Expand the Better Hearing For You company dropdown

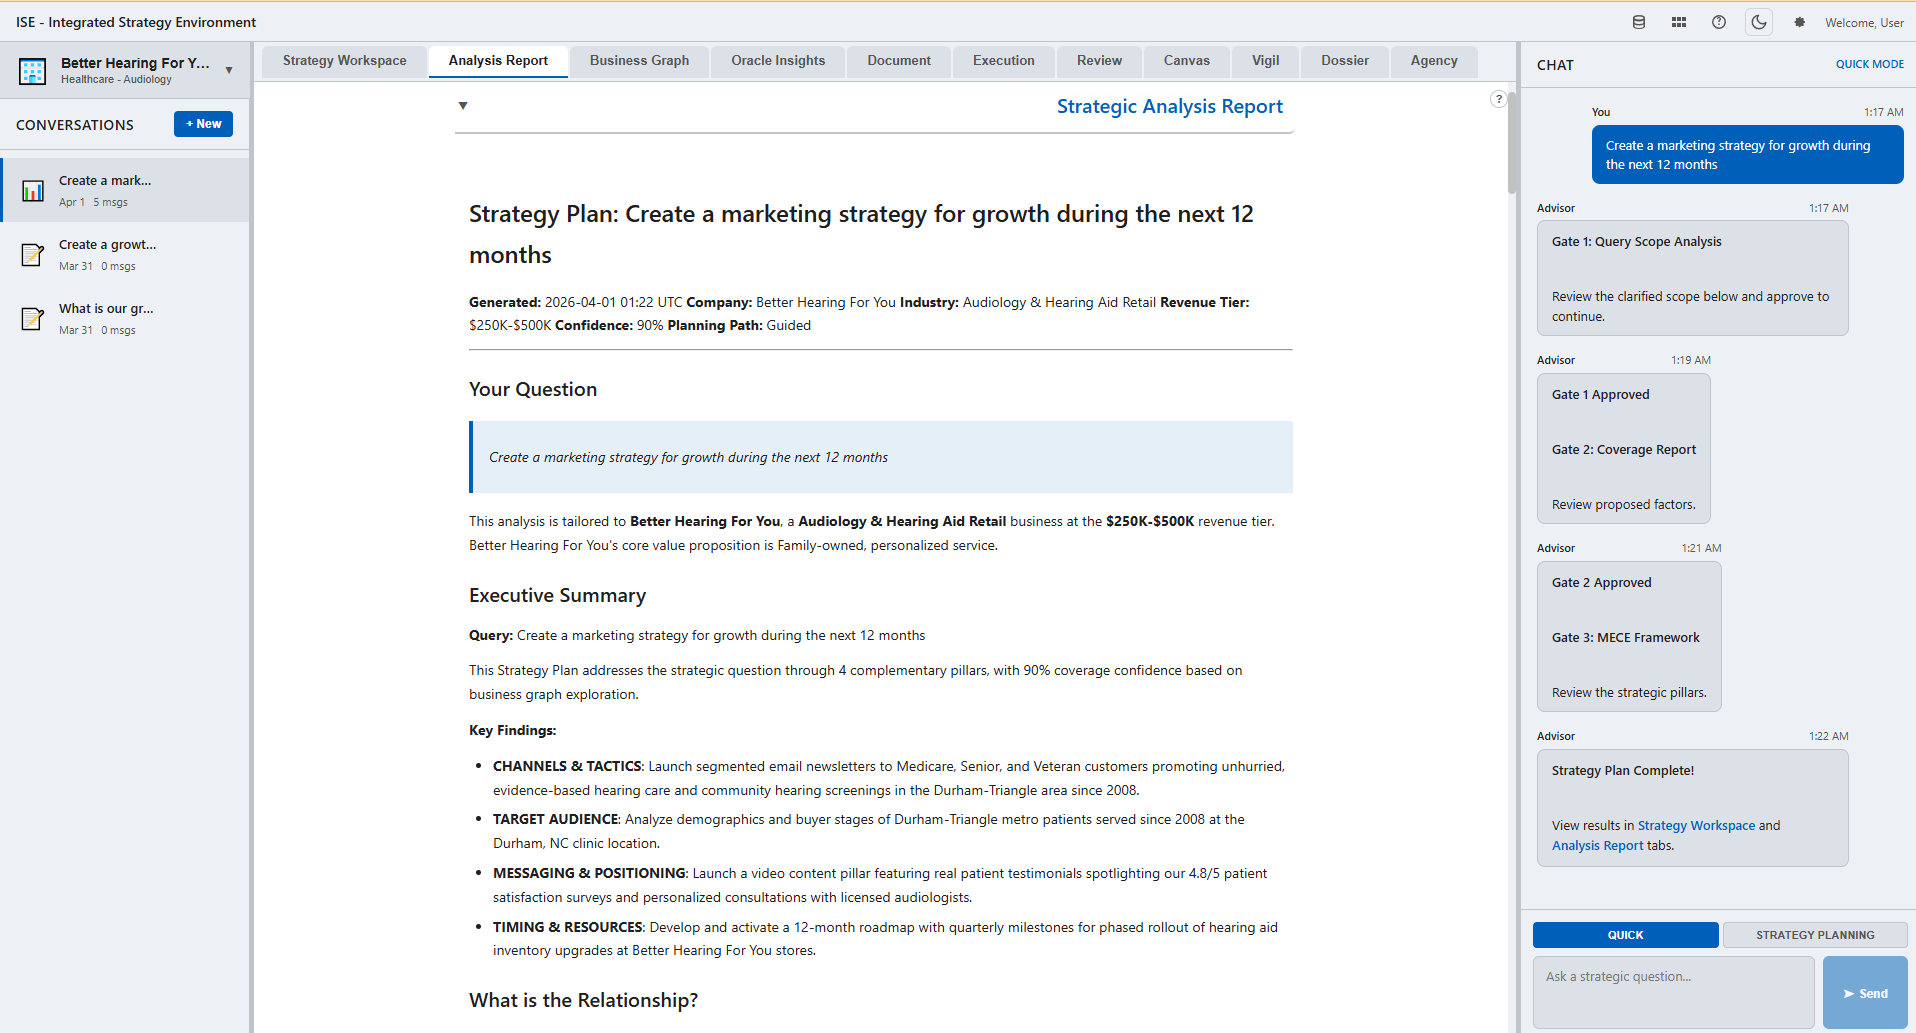[229, 70]
